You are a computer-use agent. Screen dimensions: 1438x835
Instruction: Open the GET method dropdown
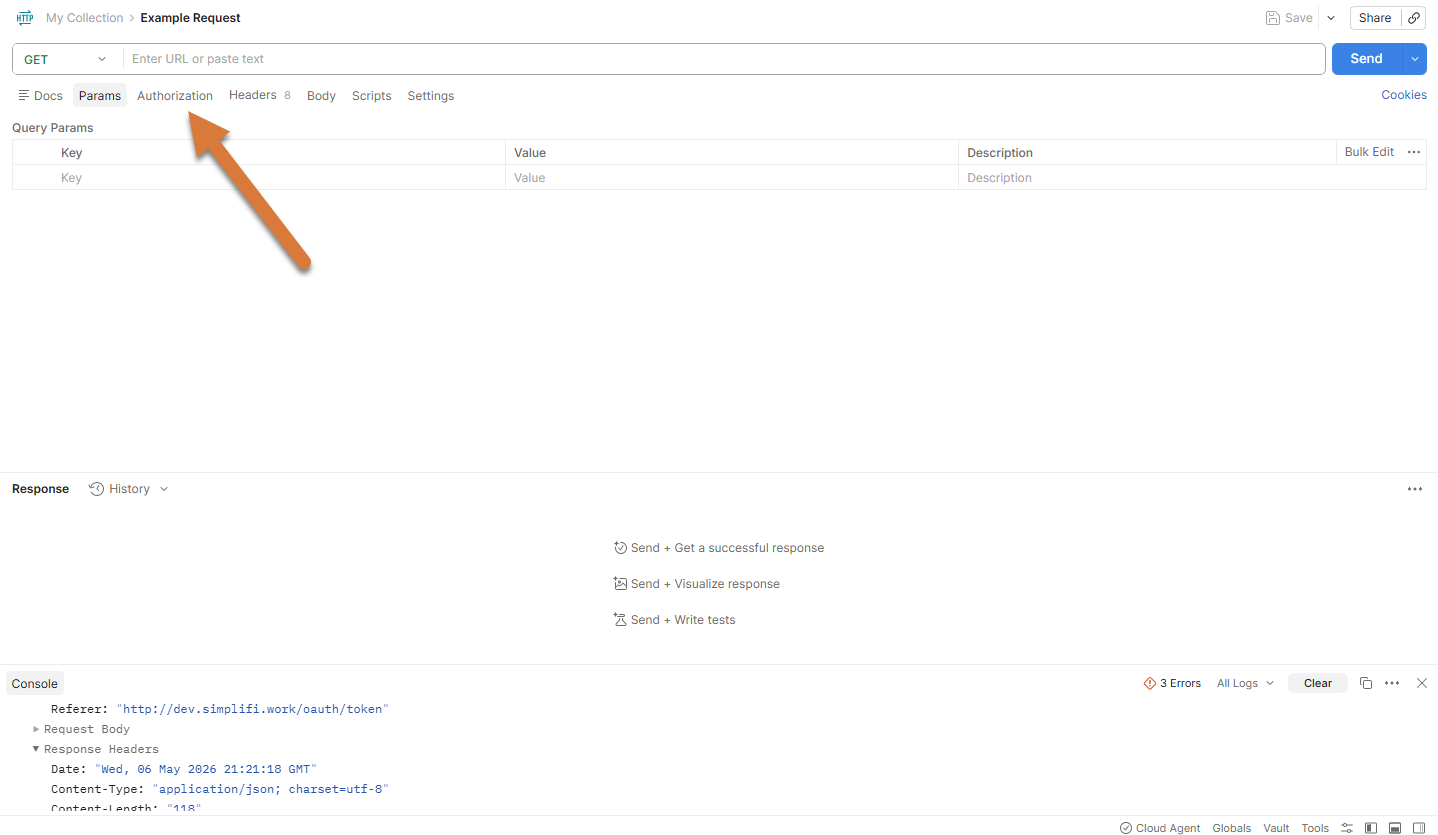pyautogui.click(x=66, y=59)
